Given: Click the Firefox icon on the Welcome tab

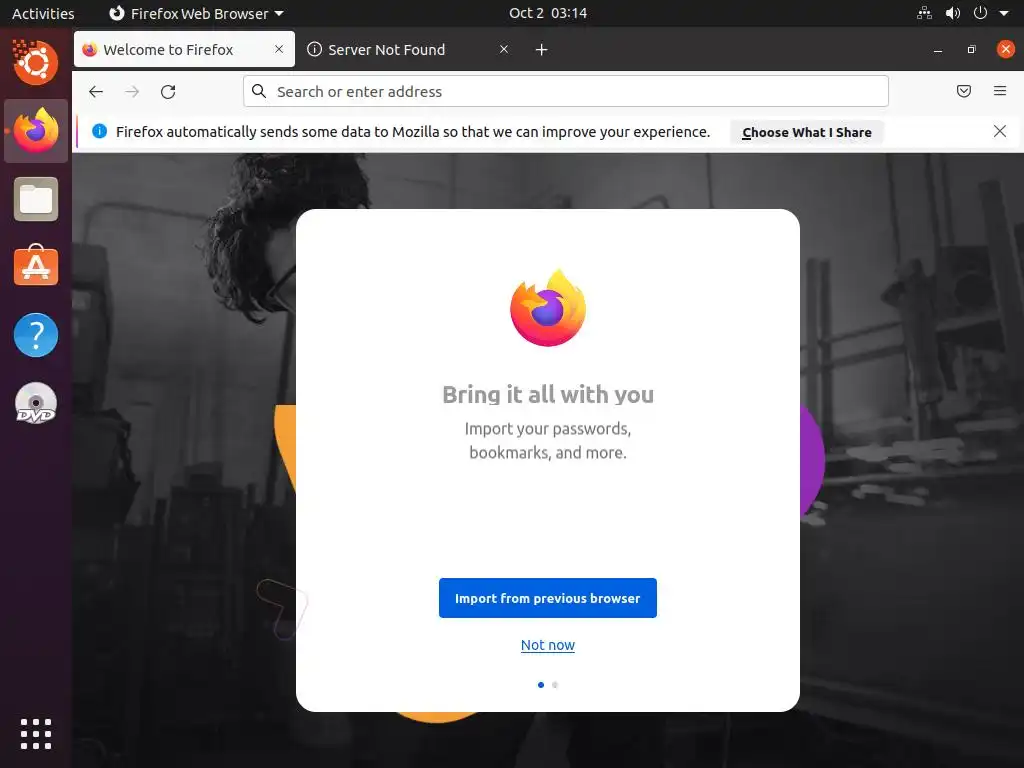Looking at the screenshot, I should click(90, 49).
